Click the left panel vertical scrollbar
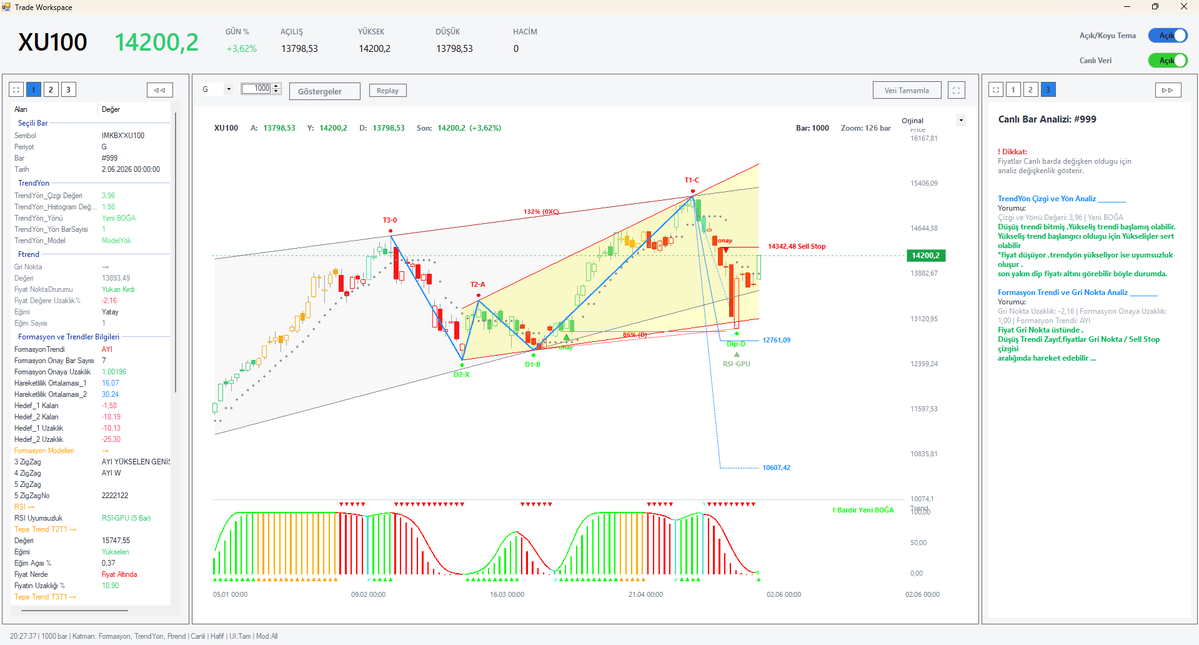The image size is (1199, 645). (x=175, y=252)
